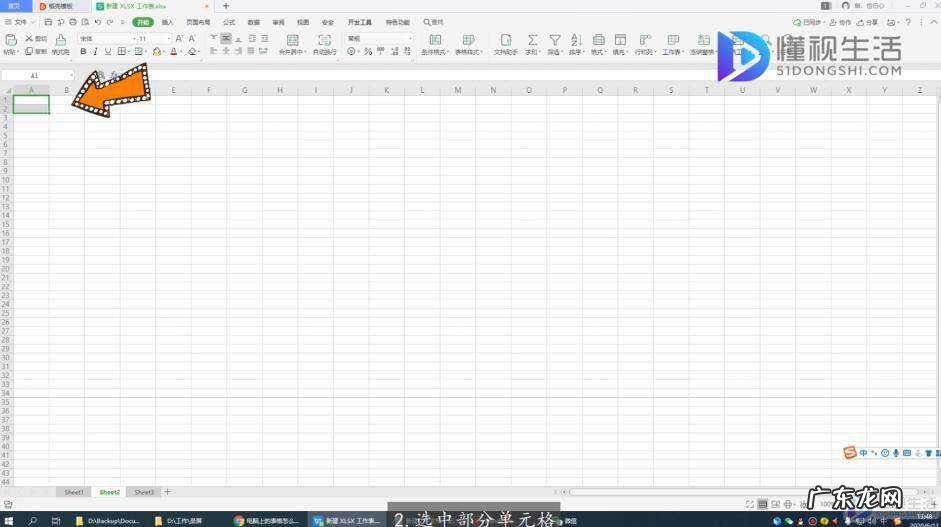Screen dimensions: 941x527
Task: Click the A1 Name Box field
Action: 36,75
